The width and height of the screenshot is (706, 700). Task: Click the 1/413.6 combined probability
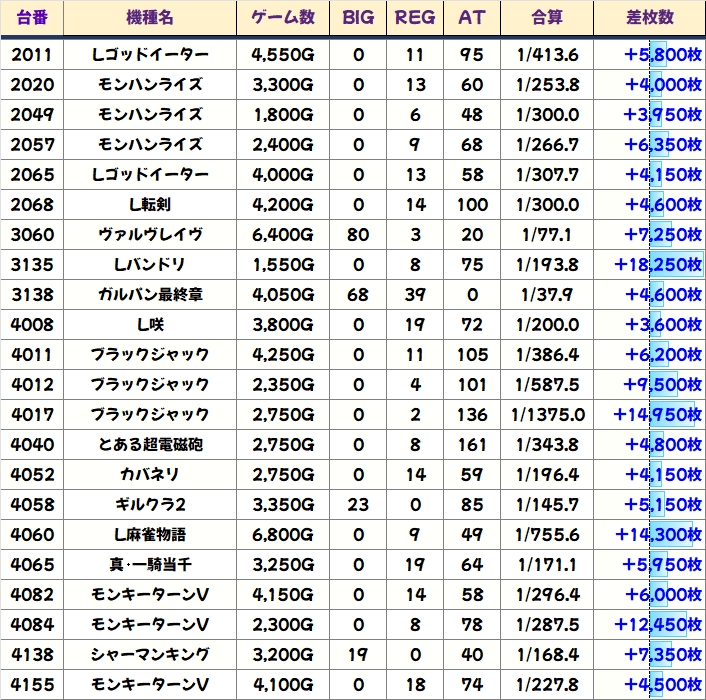[547, 55]
